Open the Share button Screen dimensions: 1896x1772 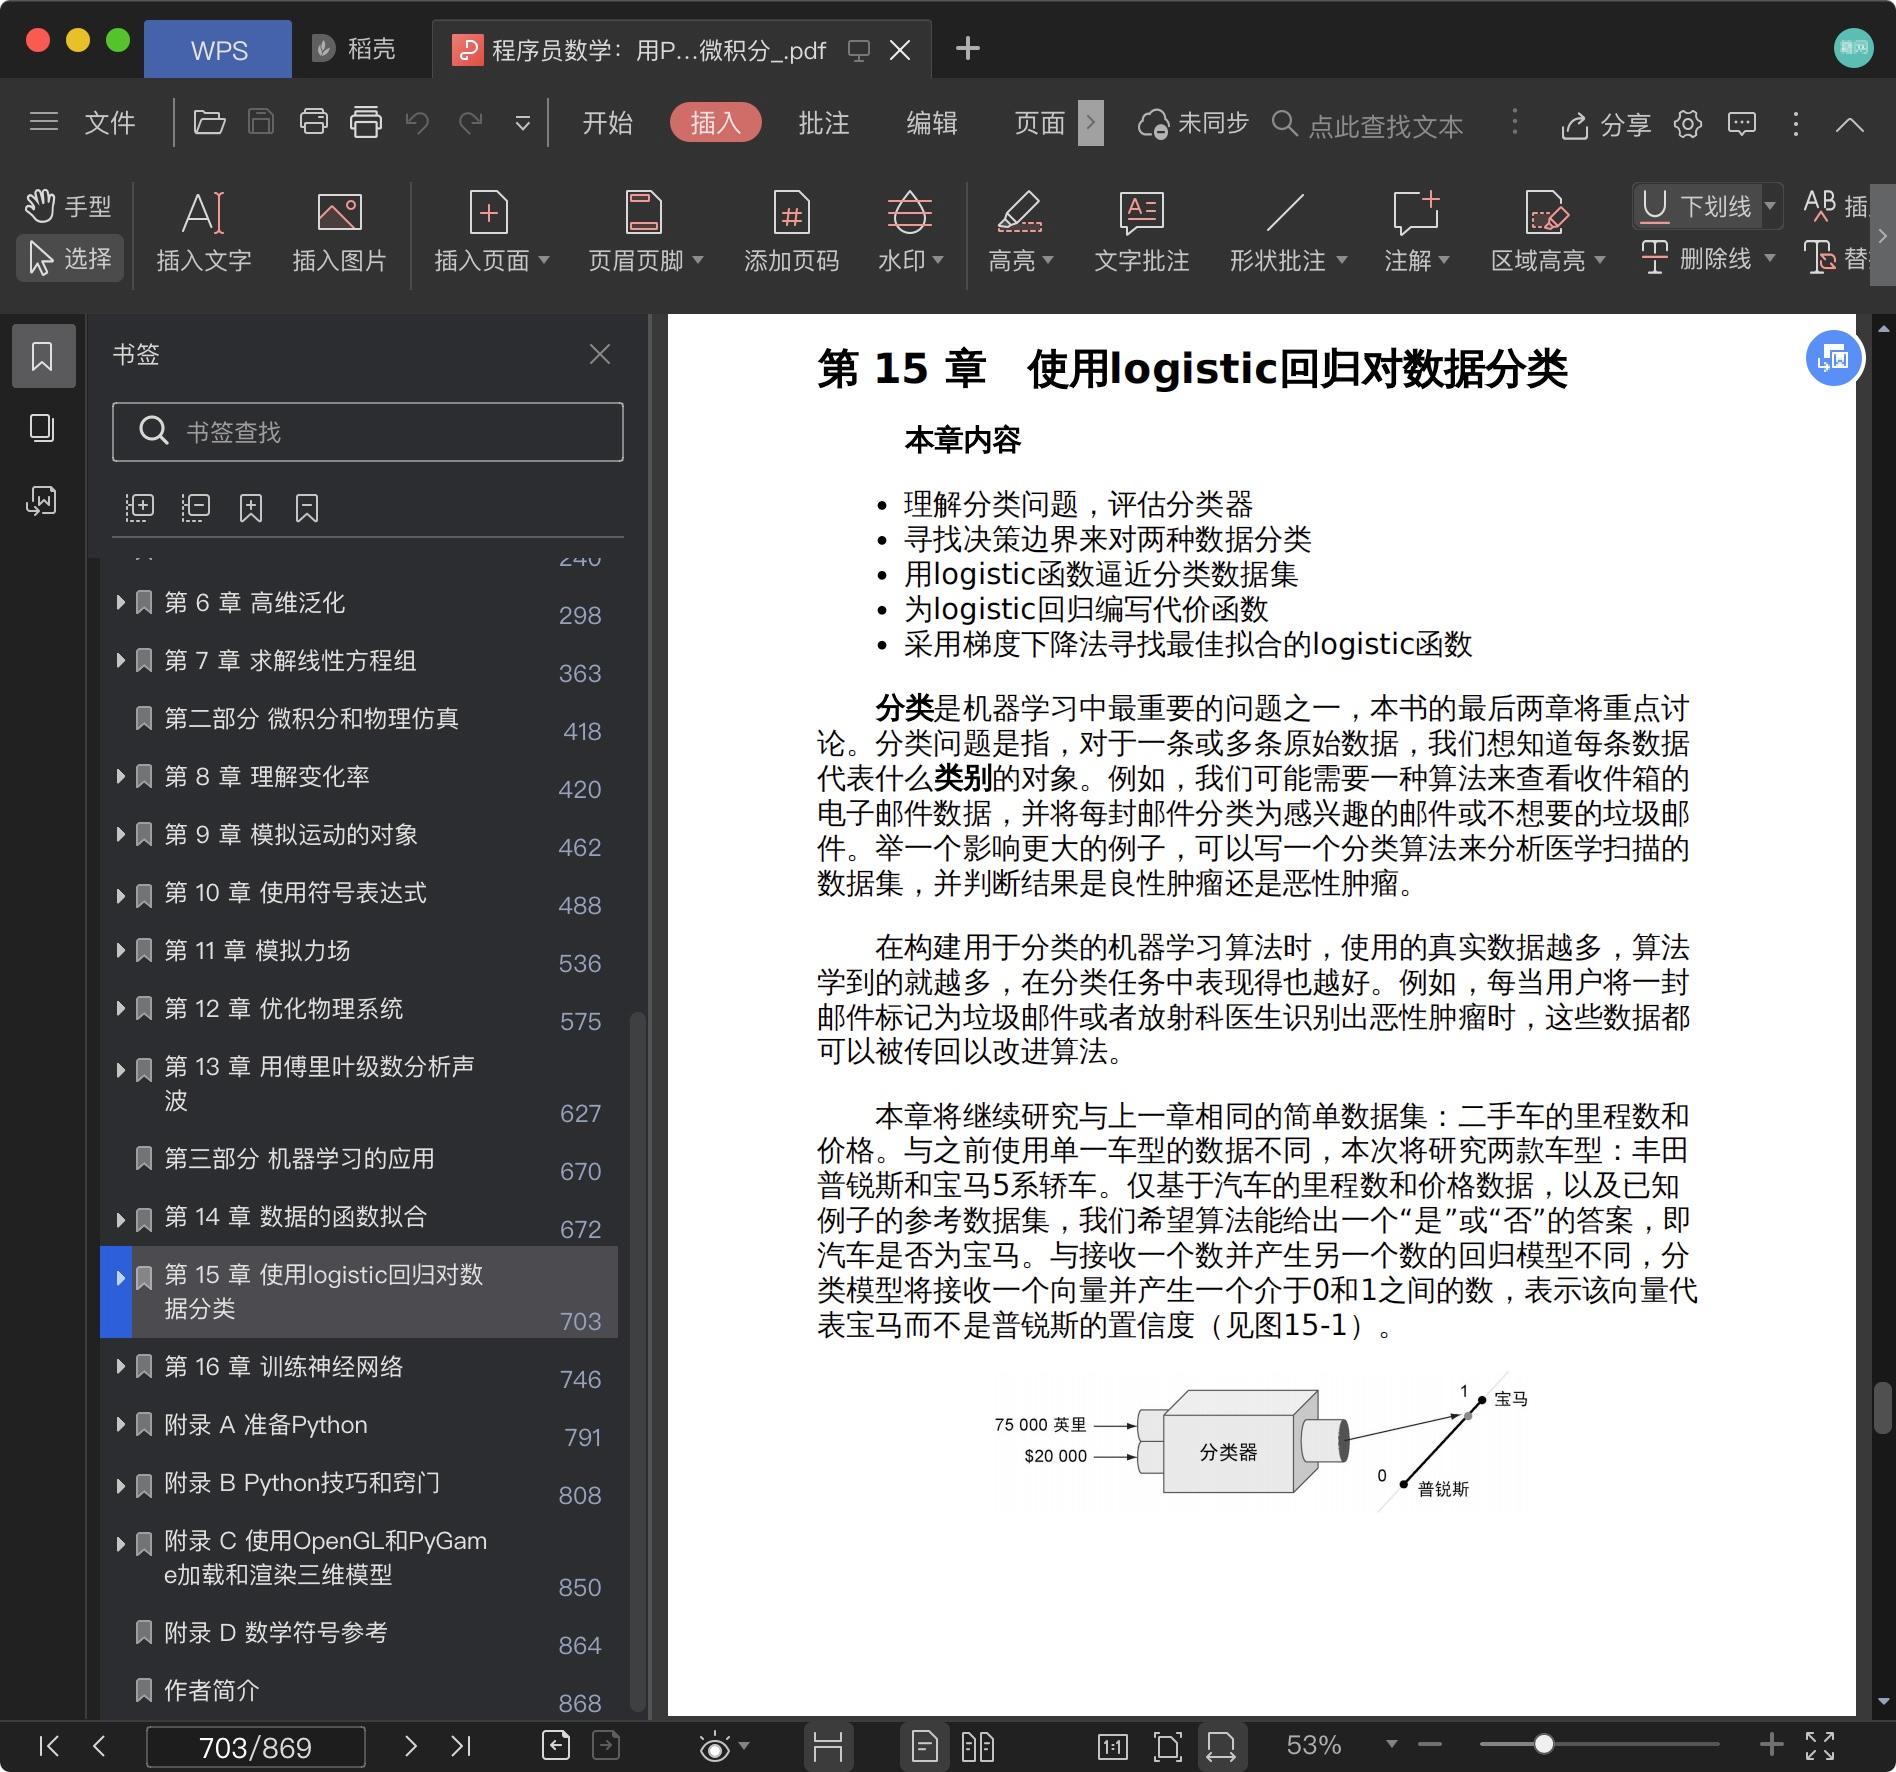coord(1606,124)
